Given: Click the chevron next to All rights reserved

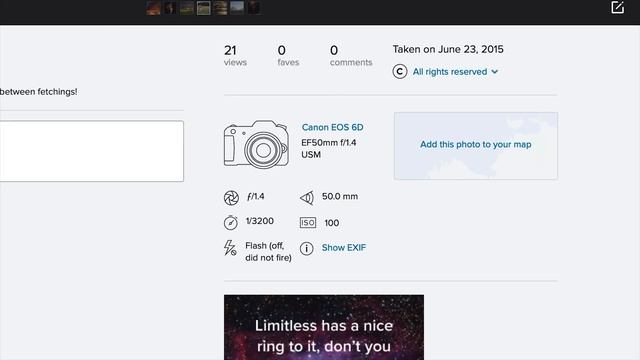Looking at the screenshot, I should (495, 72).
